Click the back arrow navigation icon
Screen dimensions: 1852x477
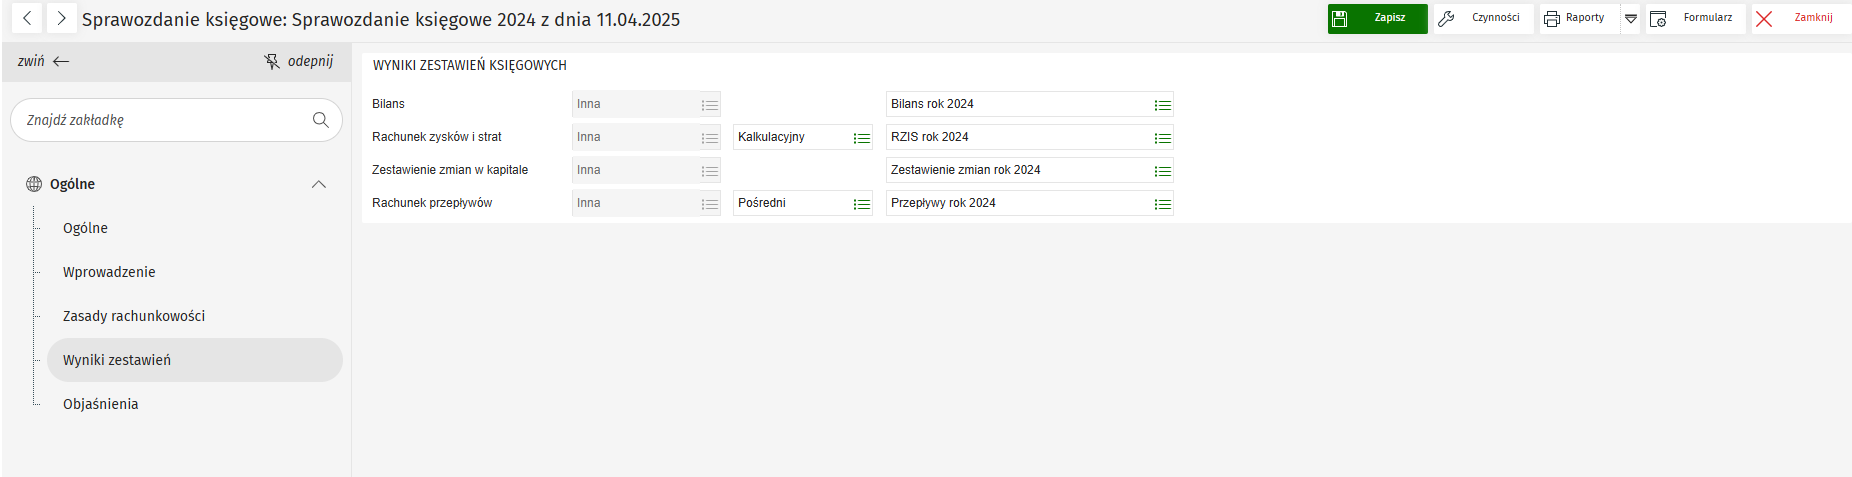27,18
